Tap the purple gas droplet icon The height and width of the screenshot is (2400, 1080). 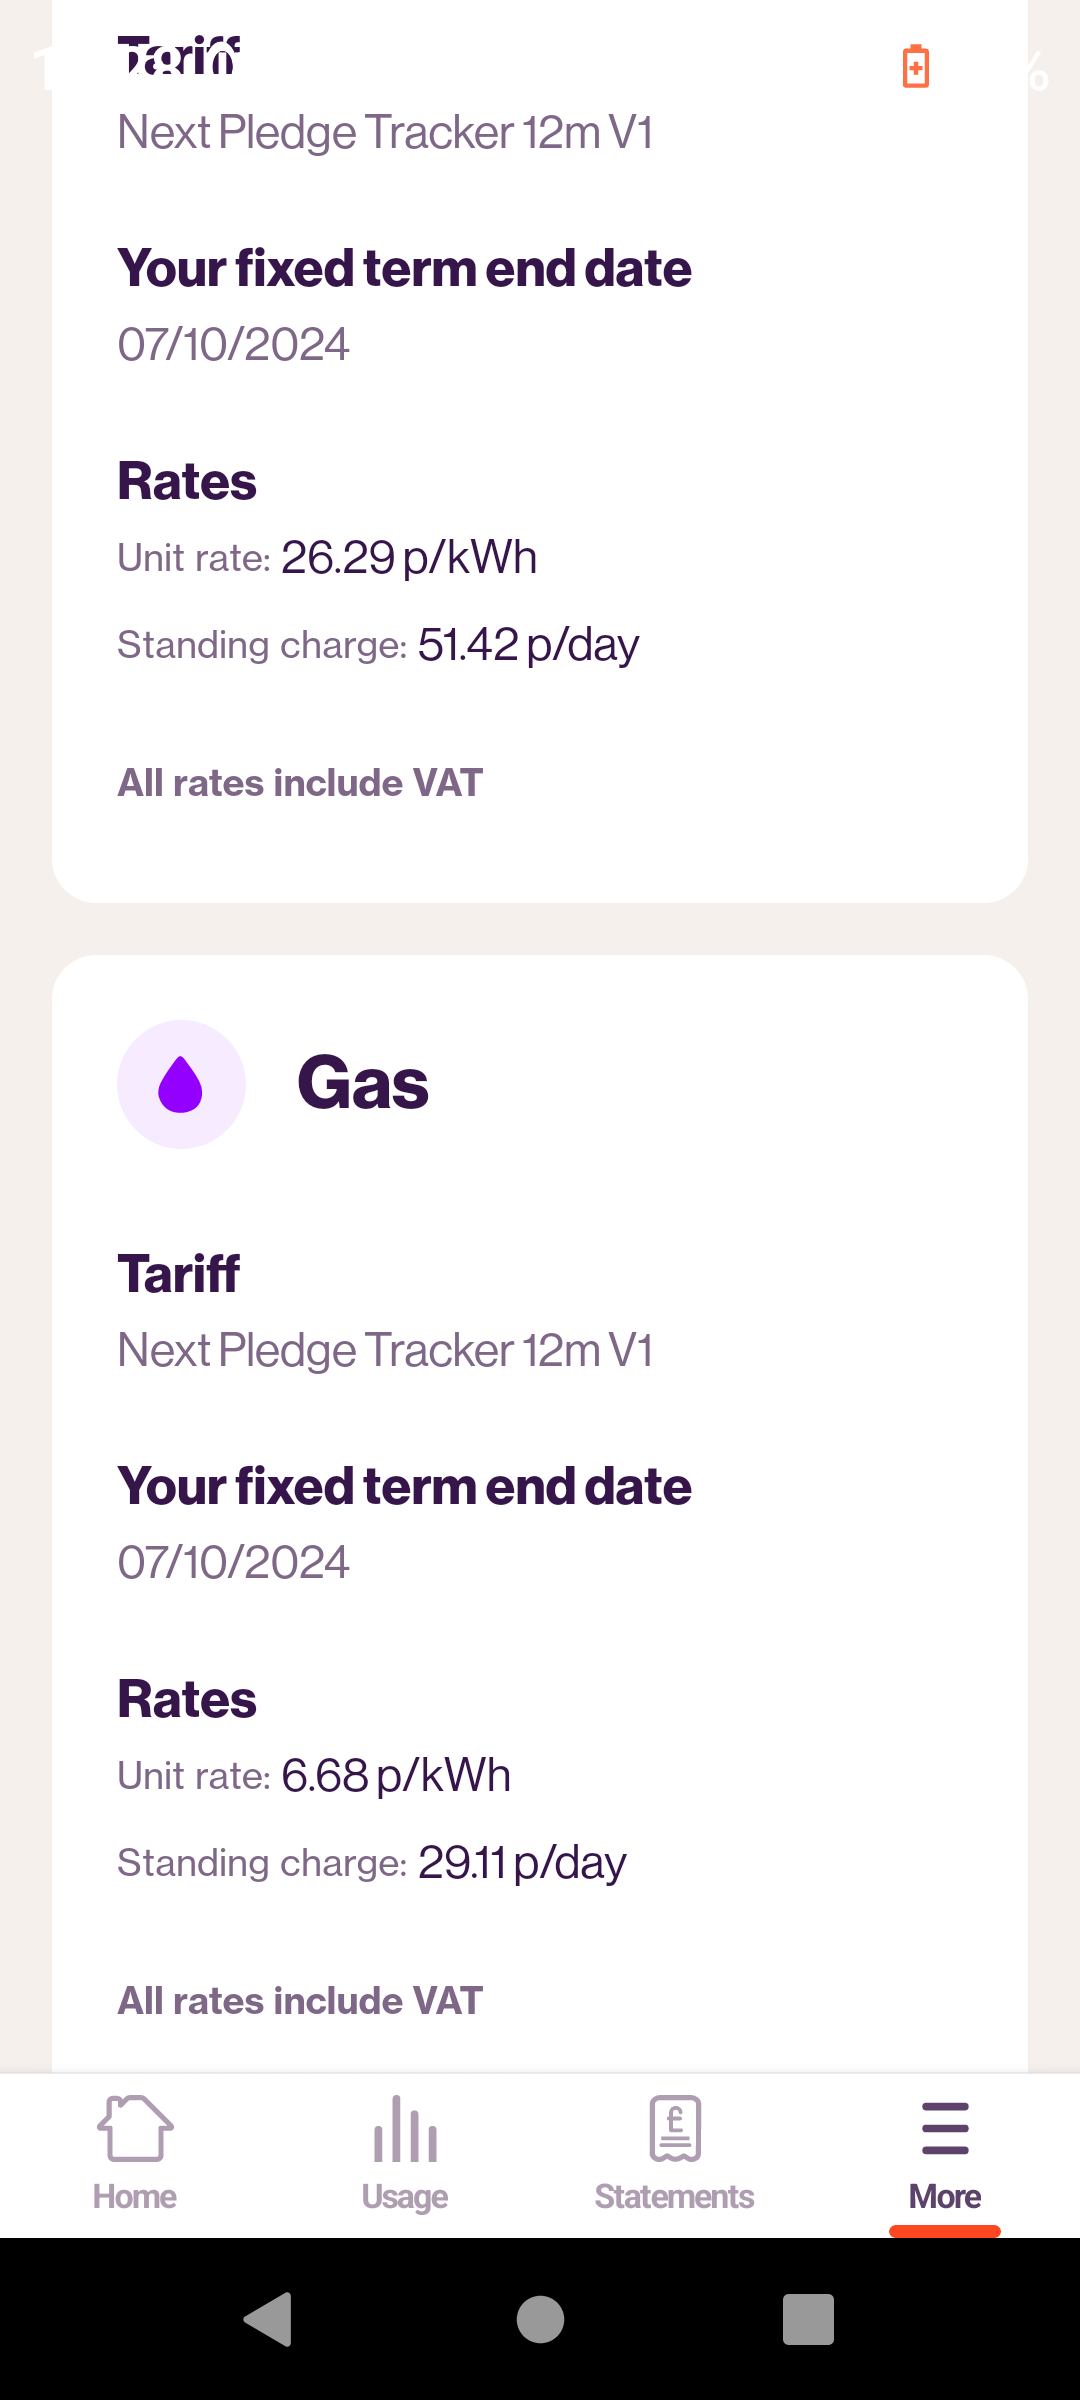coord(181,1085)
